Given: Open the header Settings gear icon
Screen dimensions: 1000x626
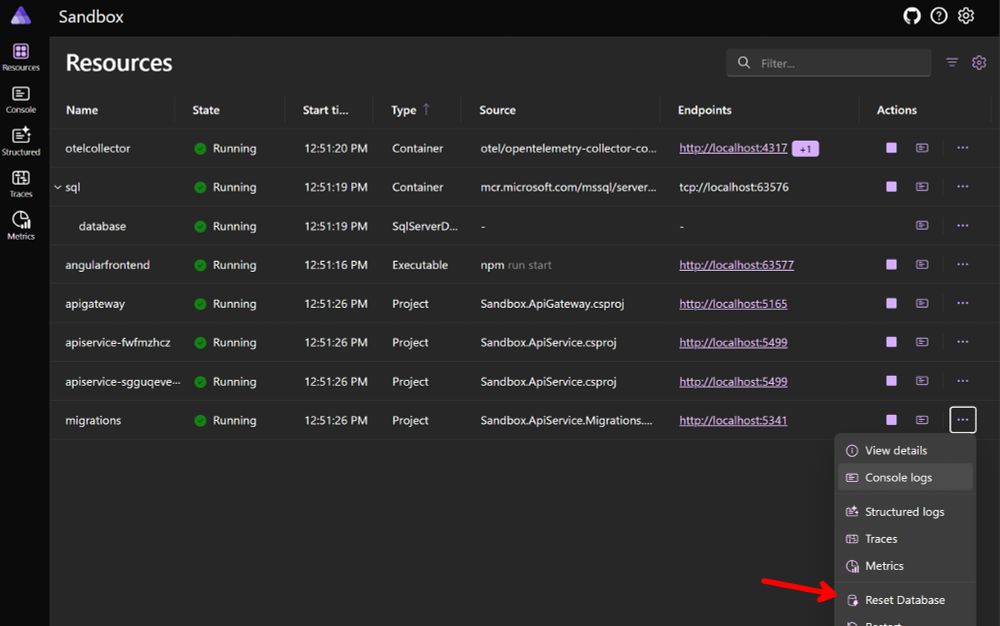Looking at the screenshot, I should pos(966,16).
